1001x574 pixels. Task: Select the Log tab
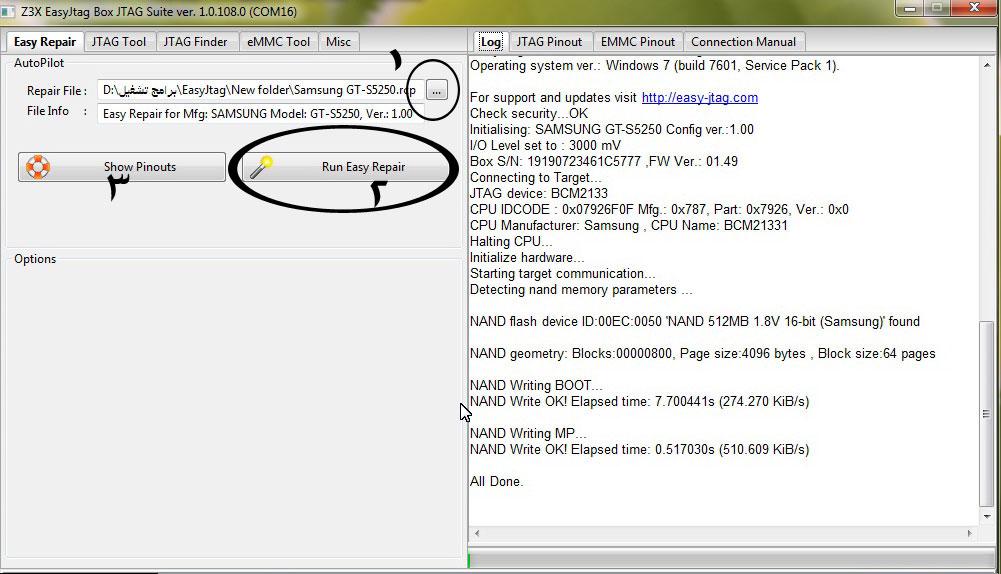point(491,42)
